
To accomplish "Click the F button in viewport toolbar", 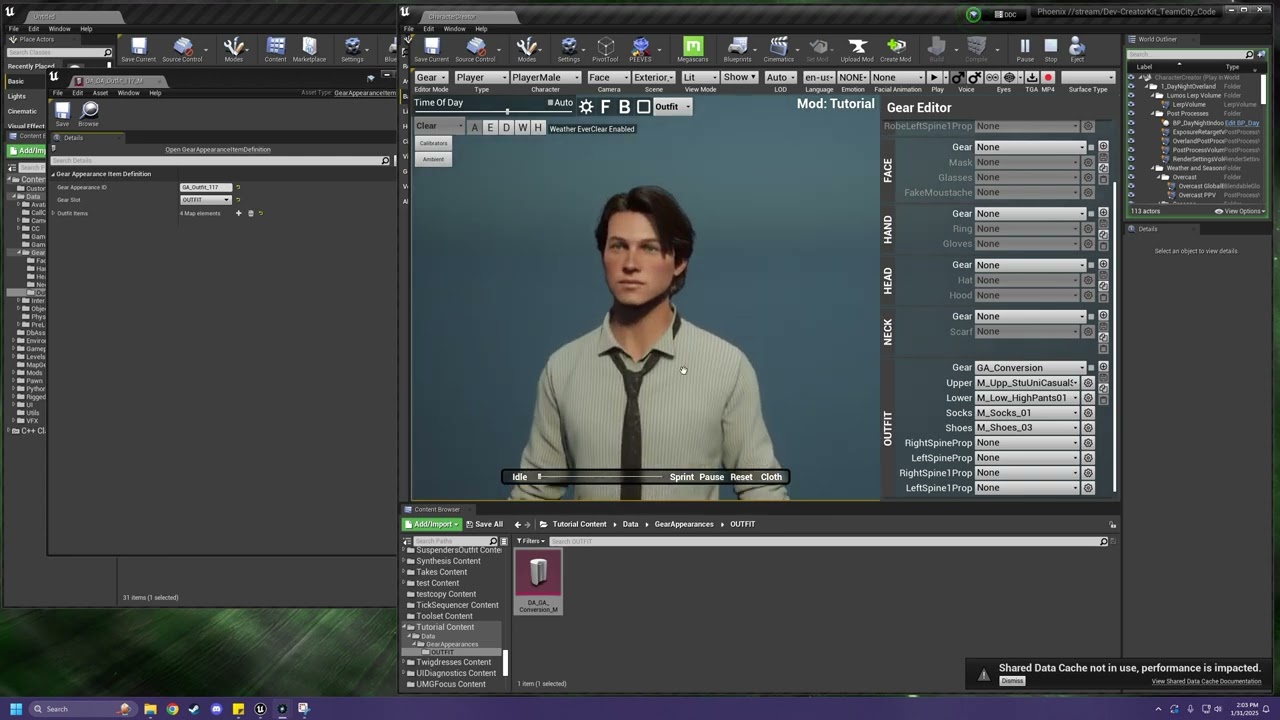I will 605,107.
